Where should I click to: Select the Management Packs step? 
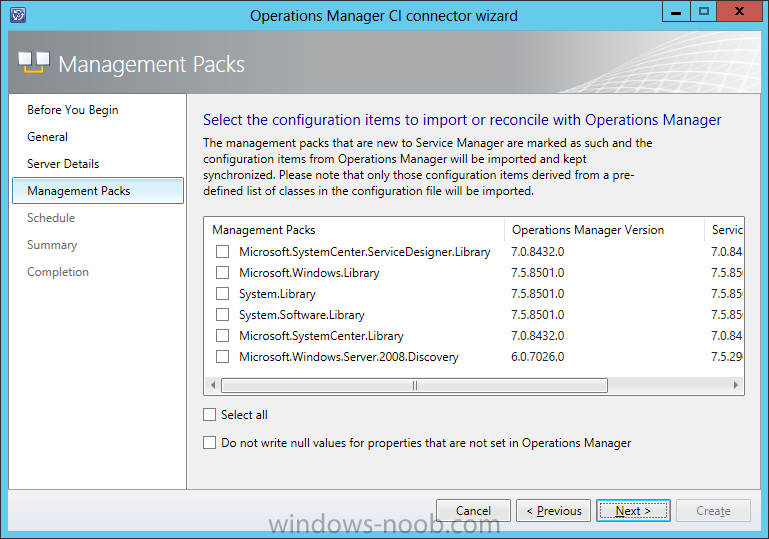click(98, 191)
